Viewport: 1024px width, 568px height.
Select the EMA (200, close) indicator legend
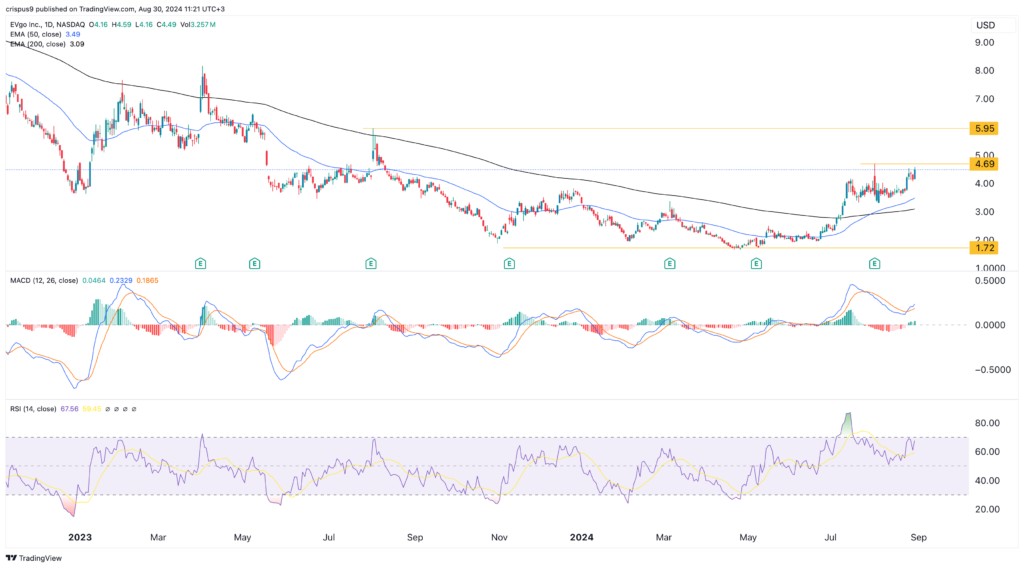(46, 46)
